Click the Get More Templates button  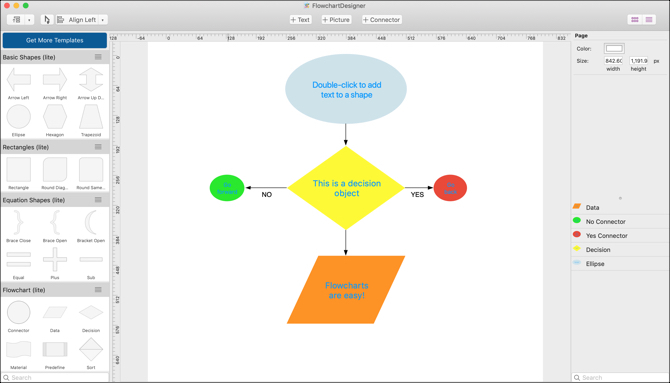[x=55, y=40]
